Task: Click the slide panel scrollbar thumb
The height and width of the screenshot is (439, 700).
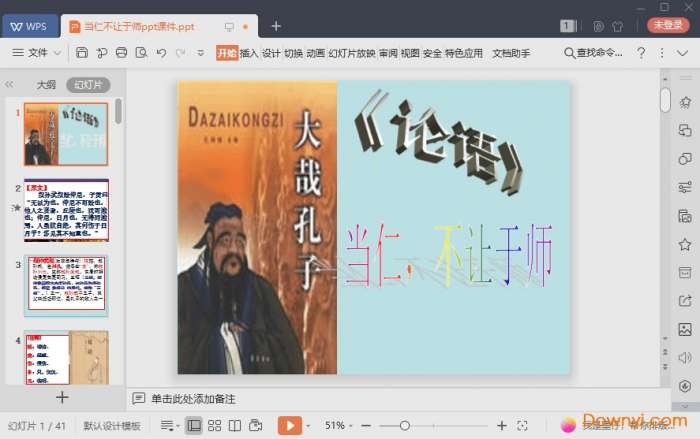Action: pyautogui.click(x=118, y=111)
